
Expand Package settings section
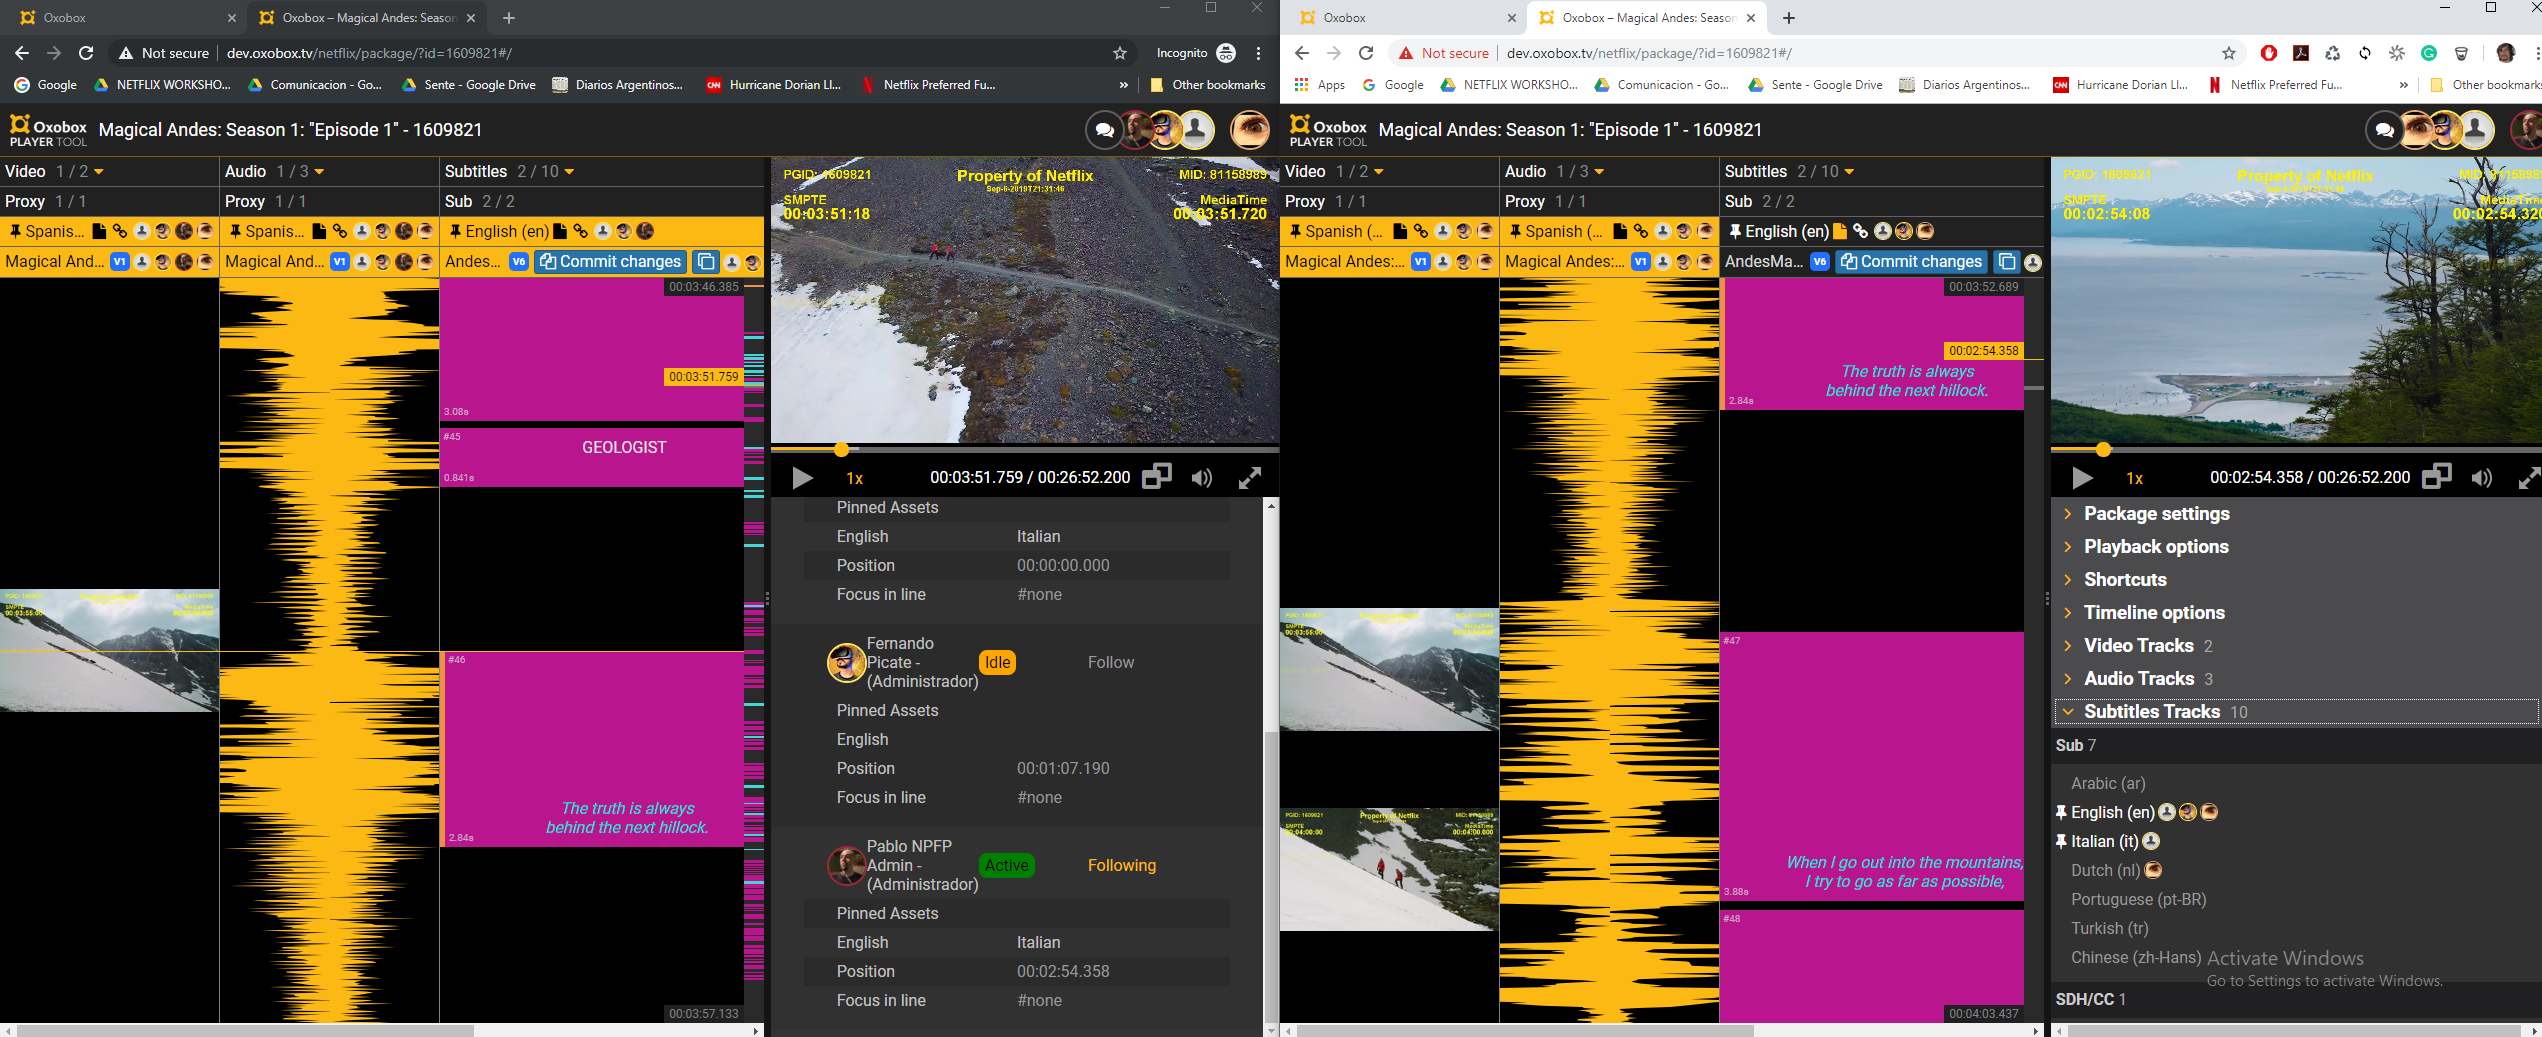(2156, 514)
